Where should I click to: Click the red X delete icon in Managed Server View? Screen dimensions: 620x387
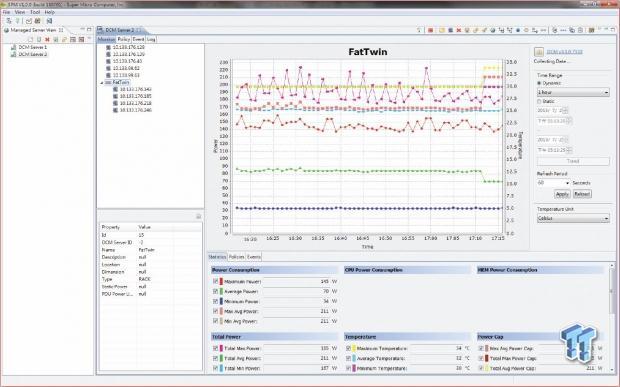47,40
